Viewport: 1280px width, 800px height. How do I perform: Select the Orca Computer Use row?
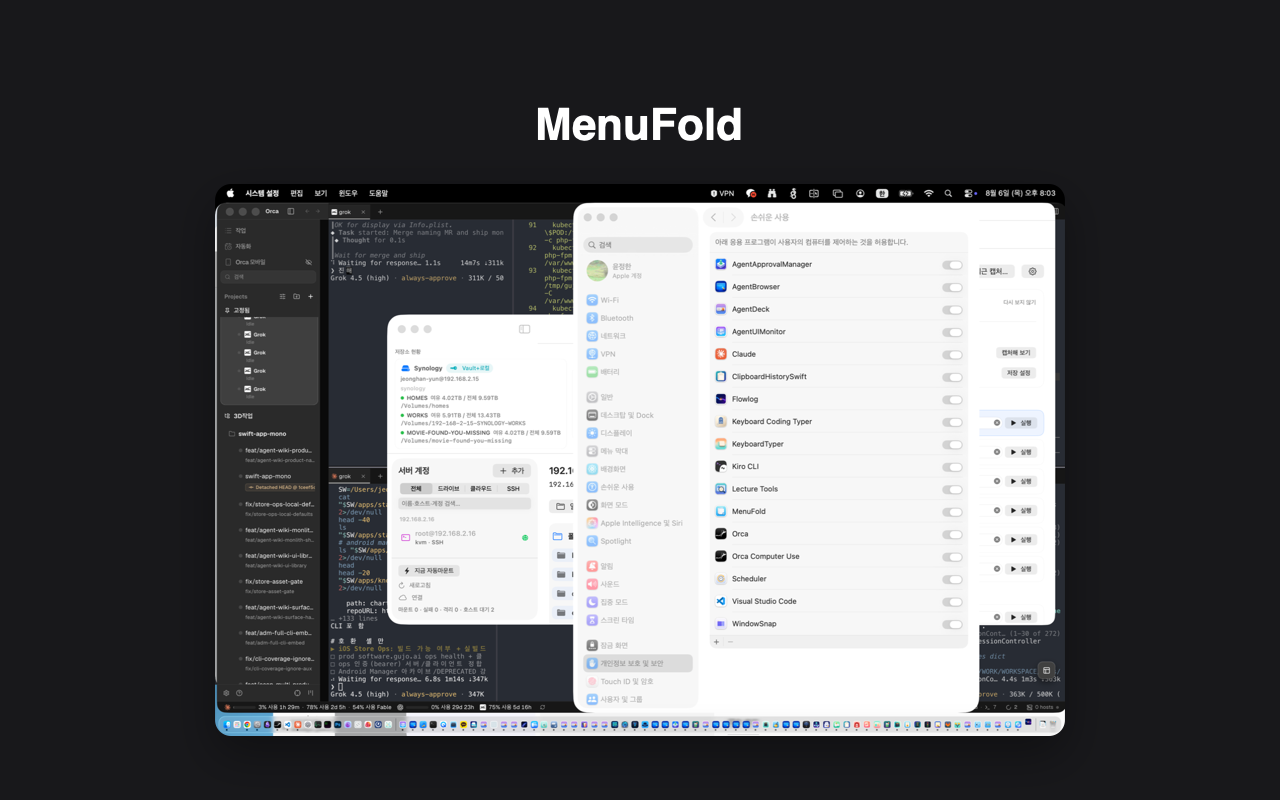click(x=839, y=556)
